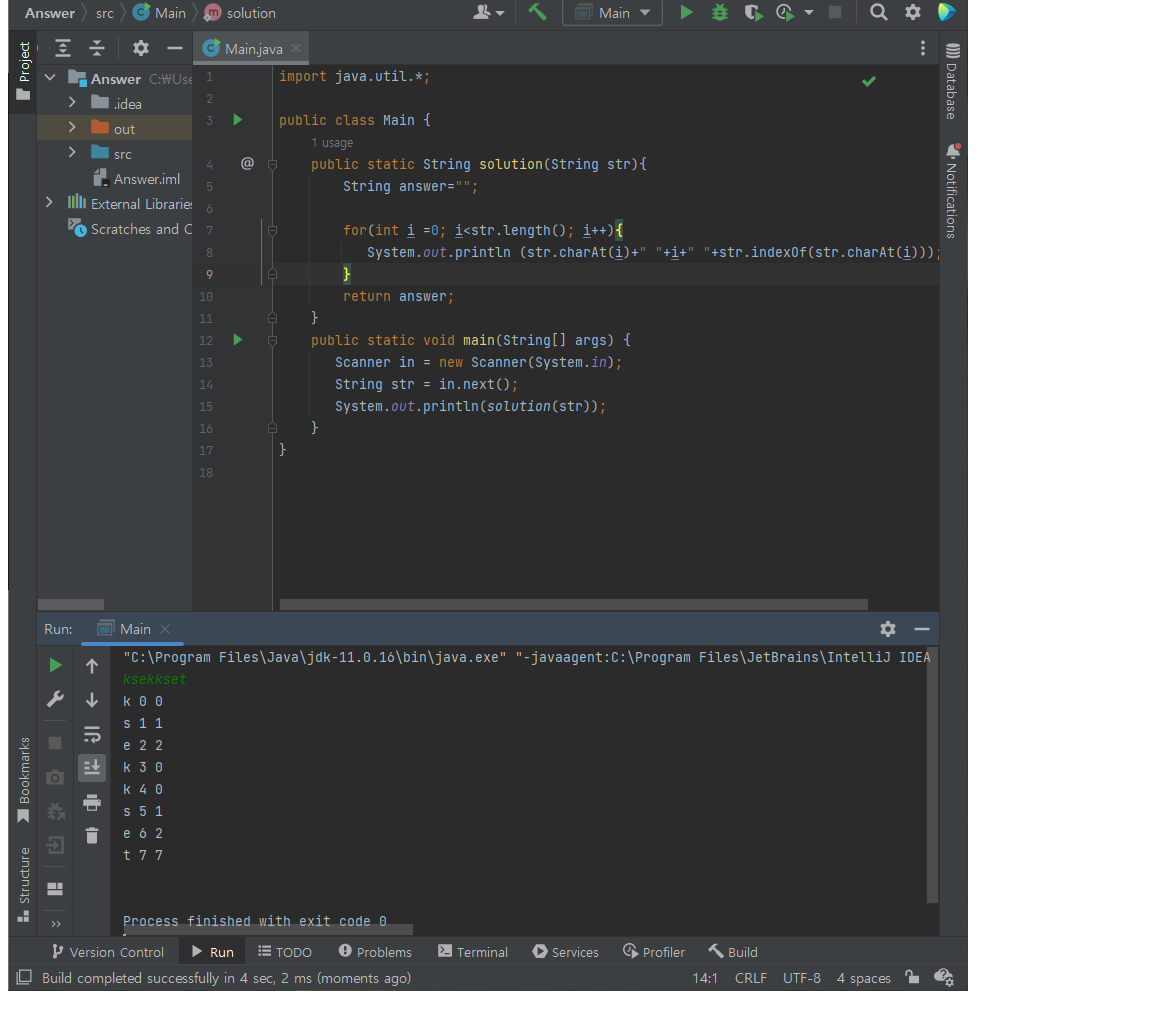Minimize the Run tool window
The image size is (1152, 1033).
921,629
